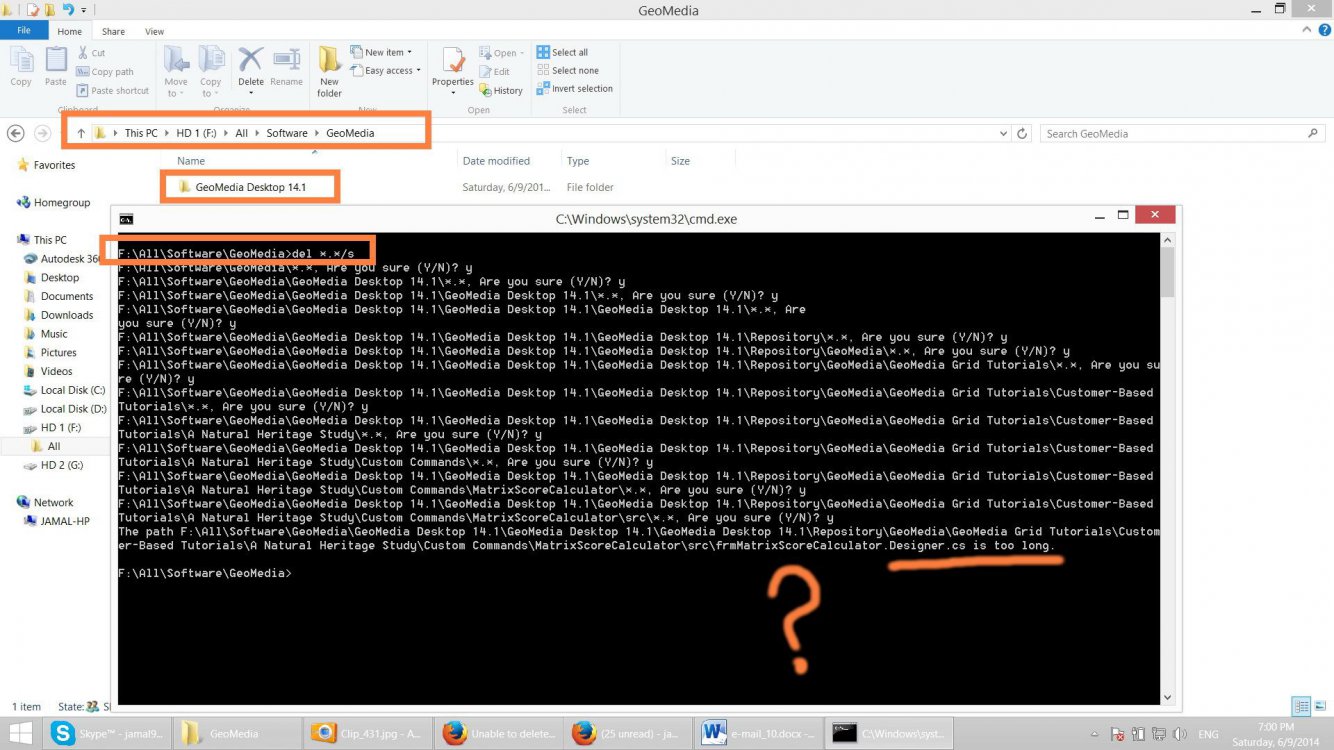Screen dimensions: 1334x750
Task: Open Skype from the taskbar
Action: [x=109, y=733]
